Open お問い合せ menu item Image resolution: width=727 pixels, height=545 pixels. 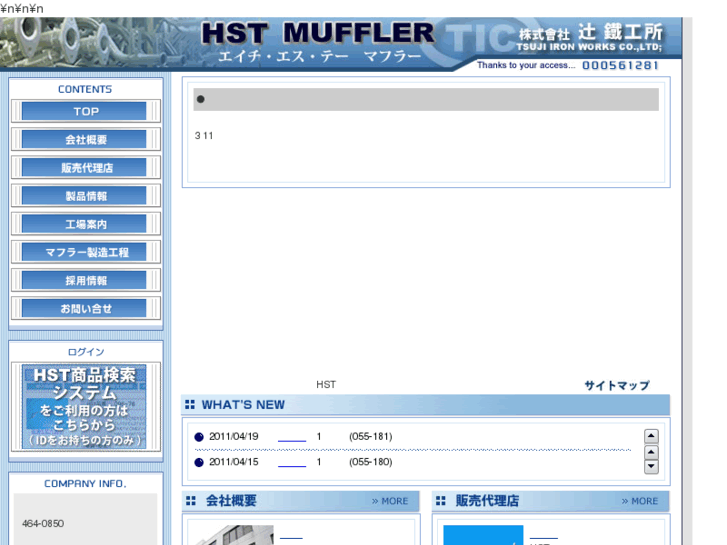tap(86, 308)
